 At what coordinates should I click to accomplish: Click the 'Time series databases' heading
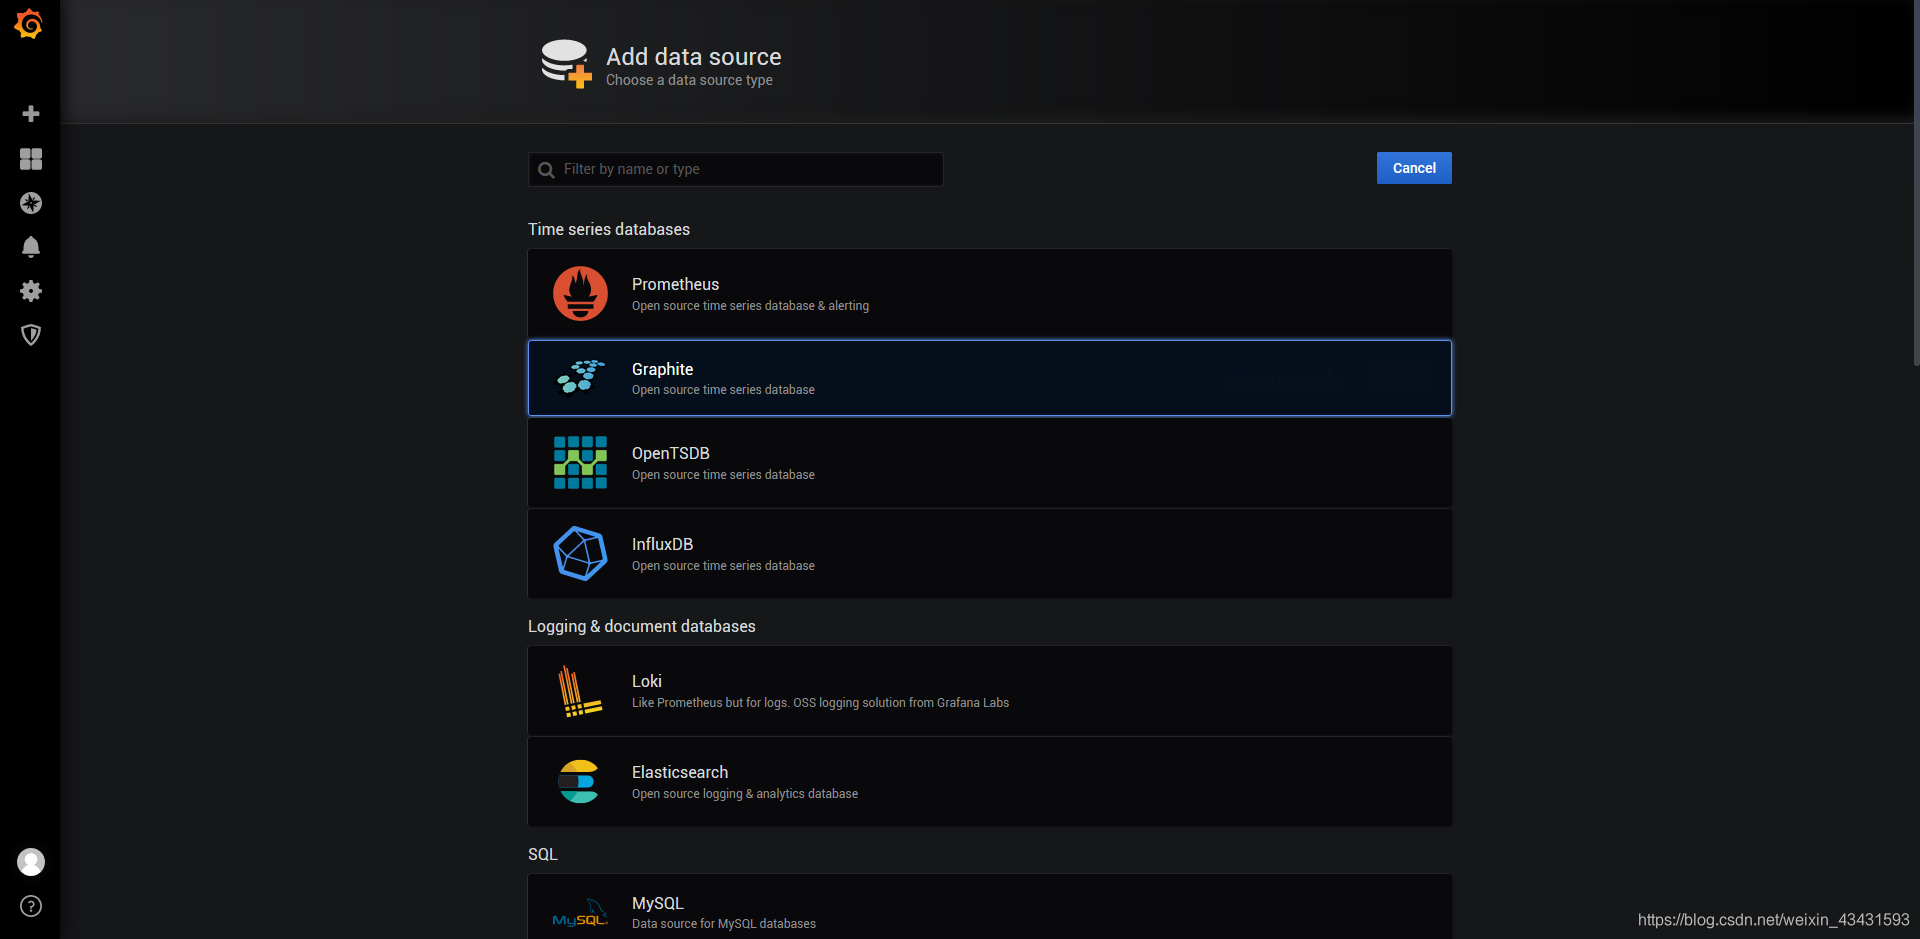[x=609, y=229]
